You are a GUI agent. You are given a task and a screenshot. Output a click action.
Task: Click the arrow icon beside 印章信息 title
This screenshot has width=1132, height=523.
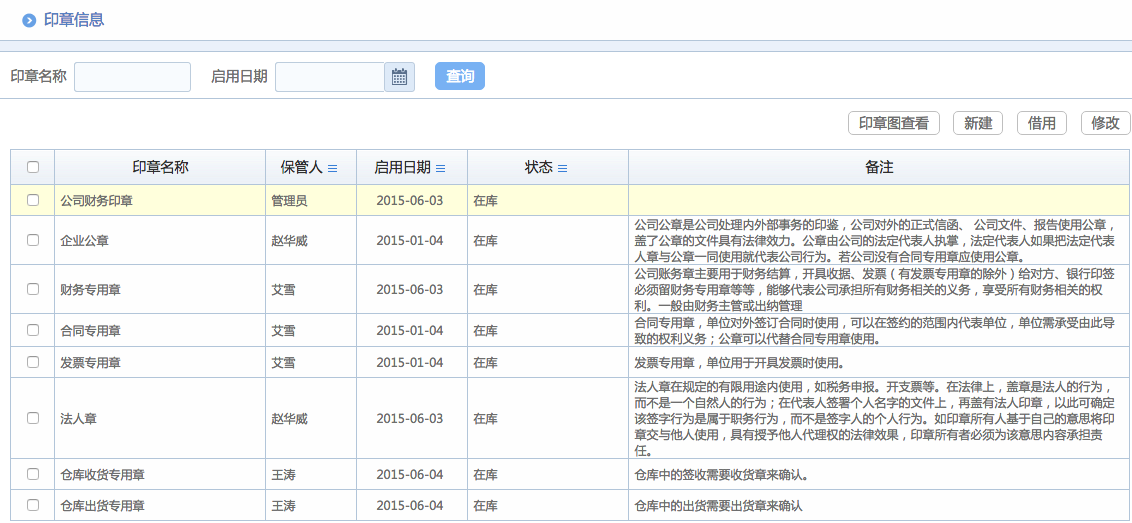[x=29, y=20]
